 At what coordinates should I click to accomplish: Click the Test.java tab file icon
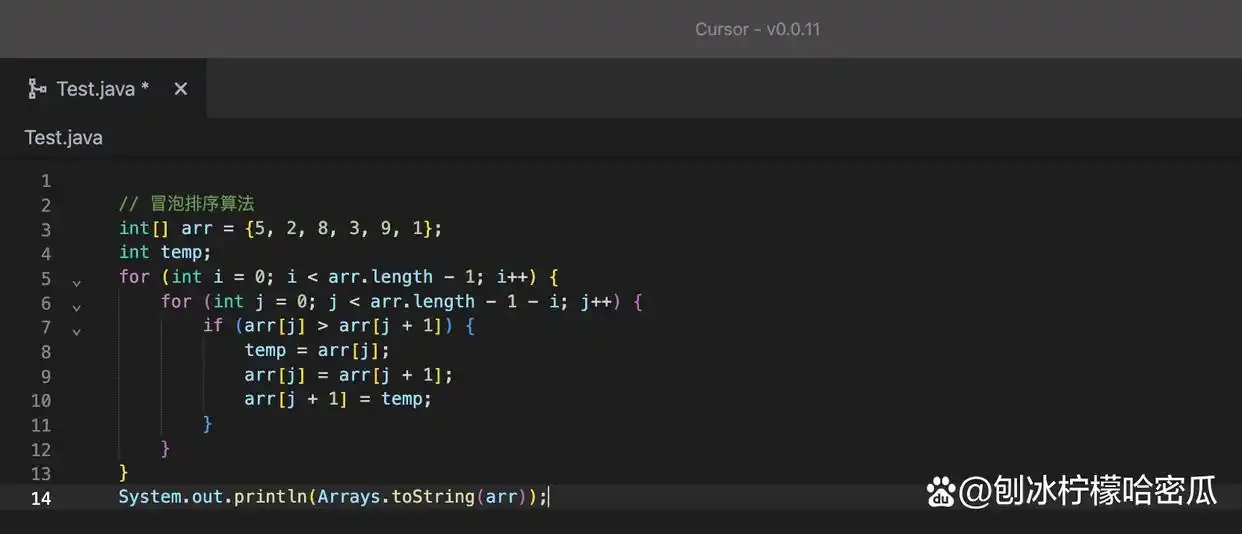click(37, 89)
